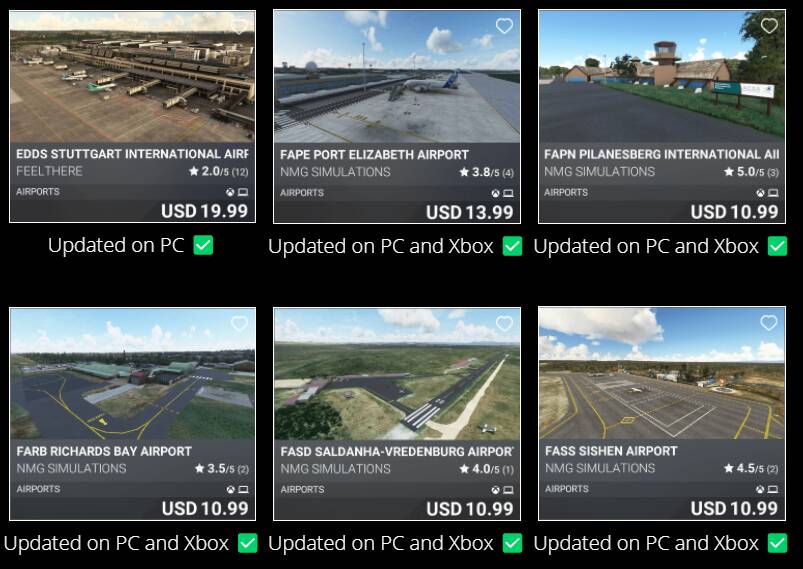Click USD 13.99 price on Port Elizabeth

pos(470,212)
